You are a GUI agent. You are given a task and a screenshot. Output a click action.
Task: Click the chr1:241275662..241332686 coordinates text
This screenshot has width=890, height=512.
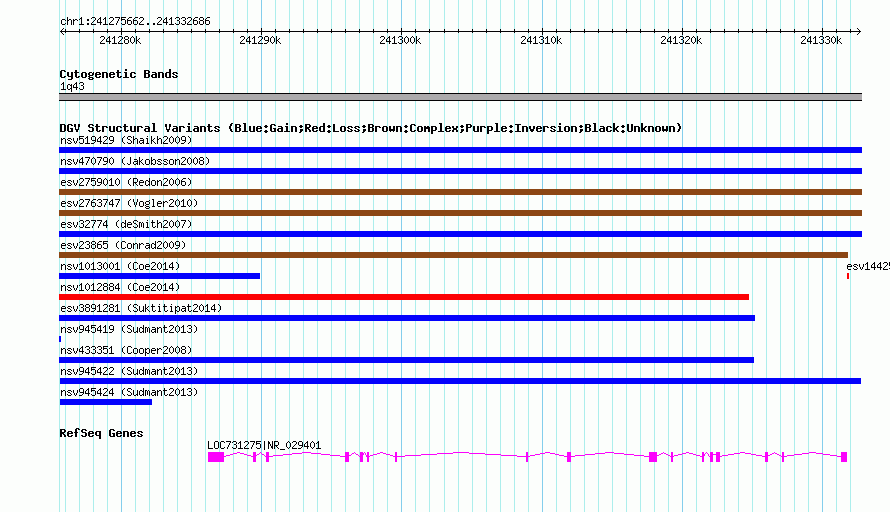[x=135, y=21]
